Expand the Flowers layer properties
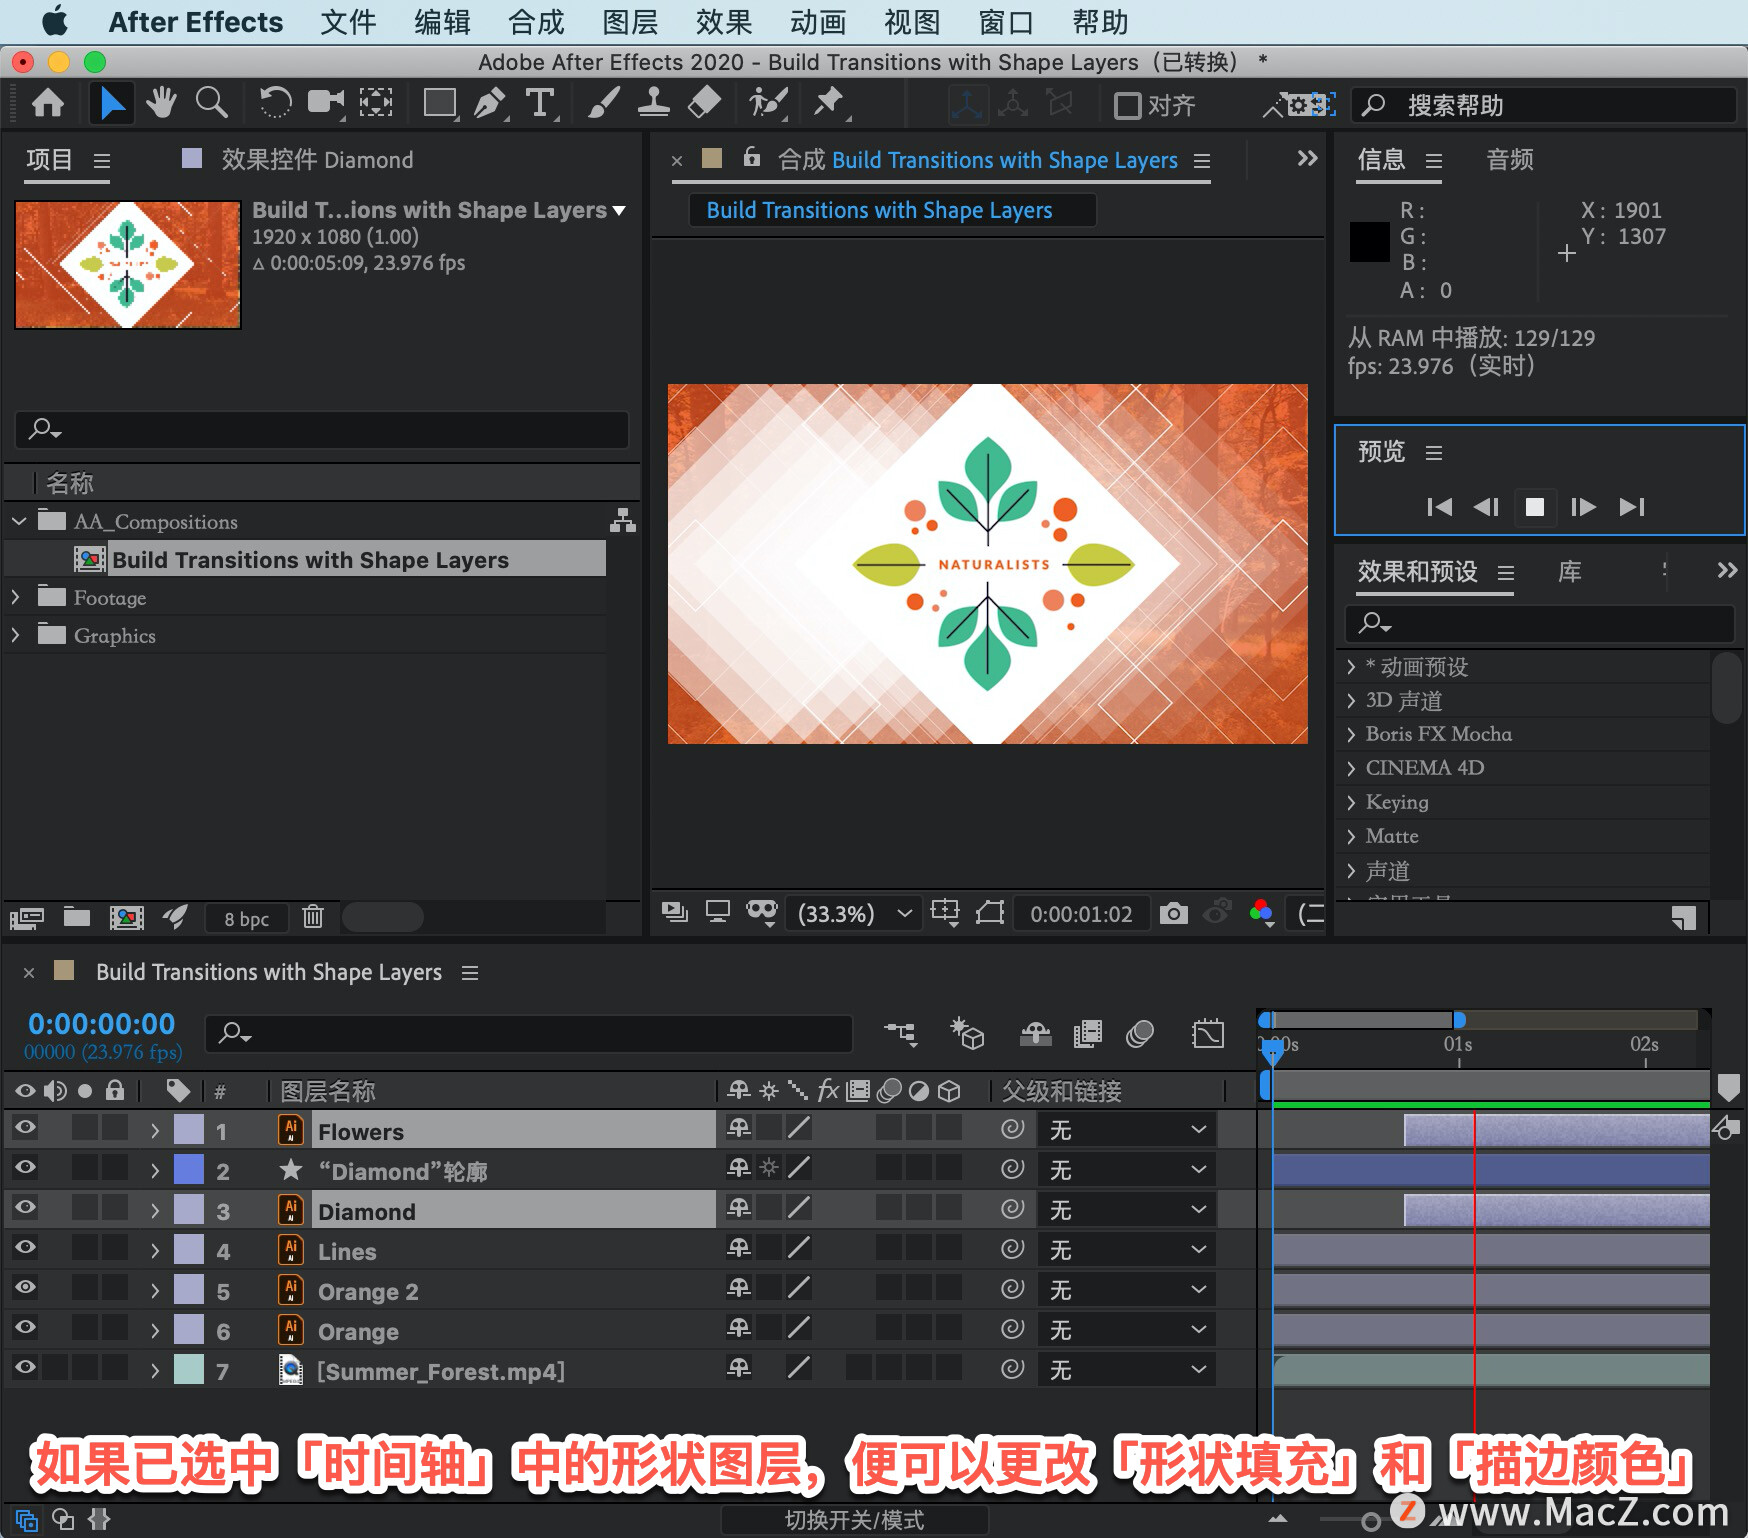Viewport: 1748px width, 1538px height. (x=154, y=1131)
